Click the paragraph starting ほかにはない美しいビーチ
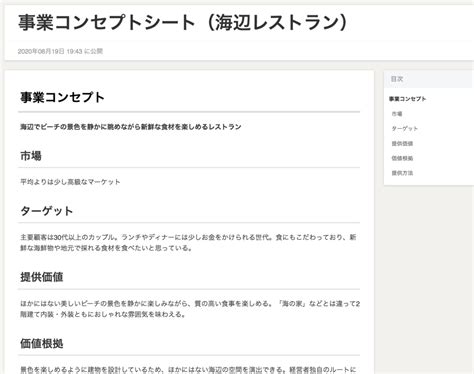This screenshot has height=374, width=474. pyautogui.click(x=190, y=309)
